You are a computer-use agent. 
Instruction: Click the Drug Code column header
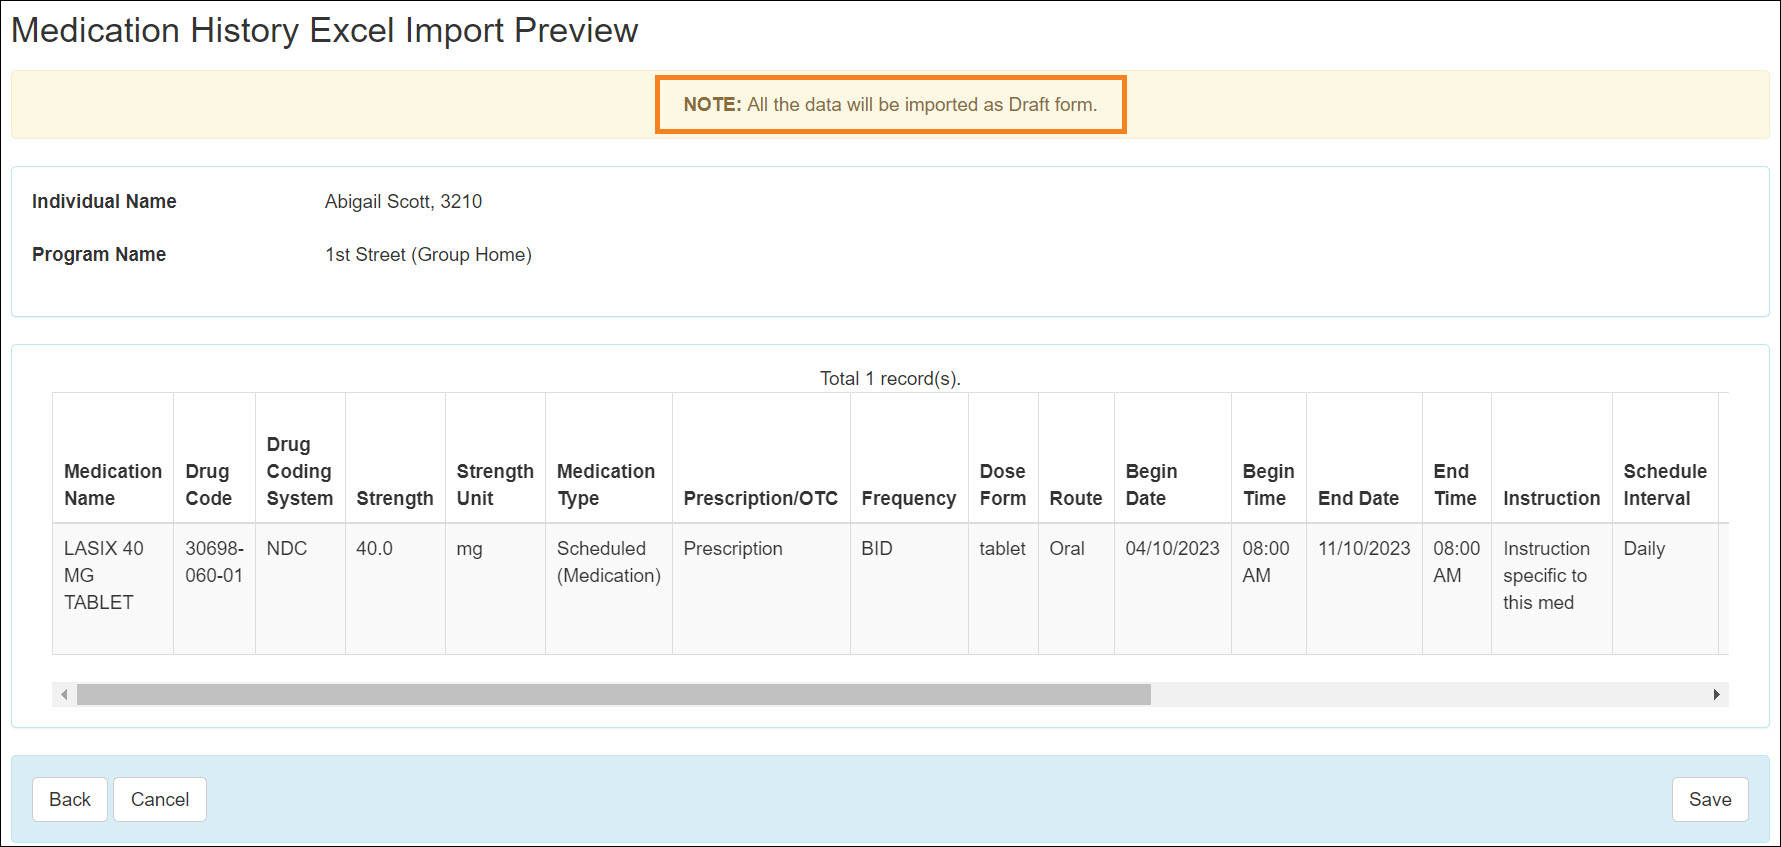(x=208, y=484)
